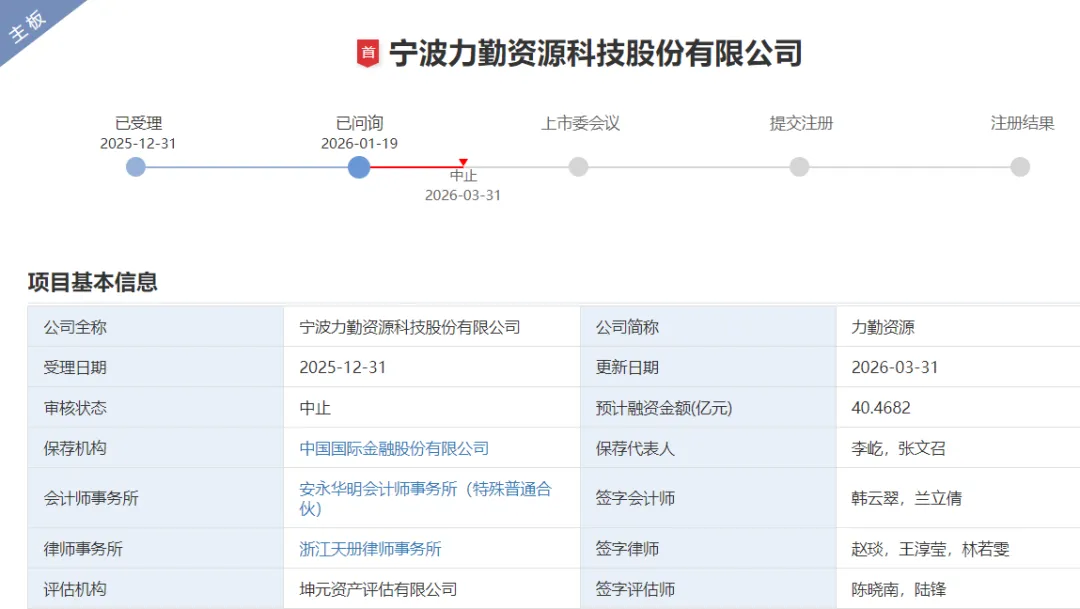Viewport: 1080px width, 609px height.
Task: Click the 项目基本信息 section heading
Action: (92, 282)
